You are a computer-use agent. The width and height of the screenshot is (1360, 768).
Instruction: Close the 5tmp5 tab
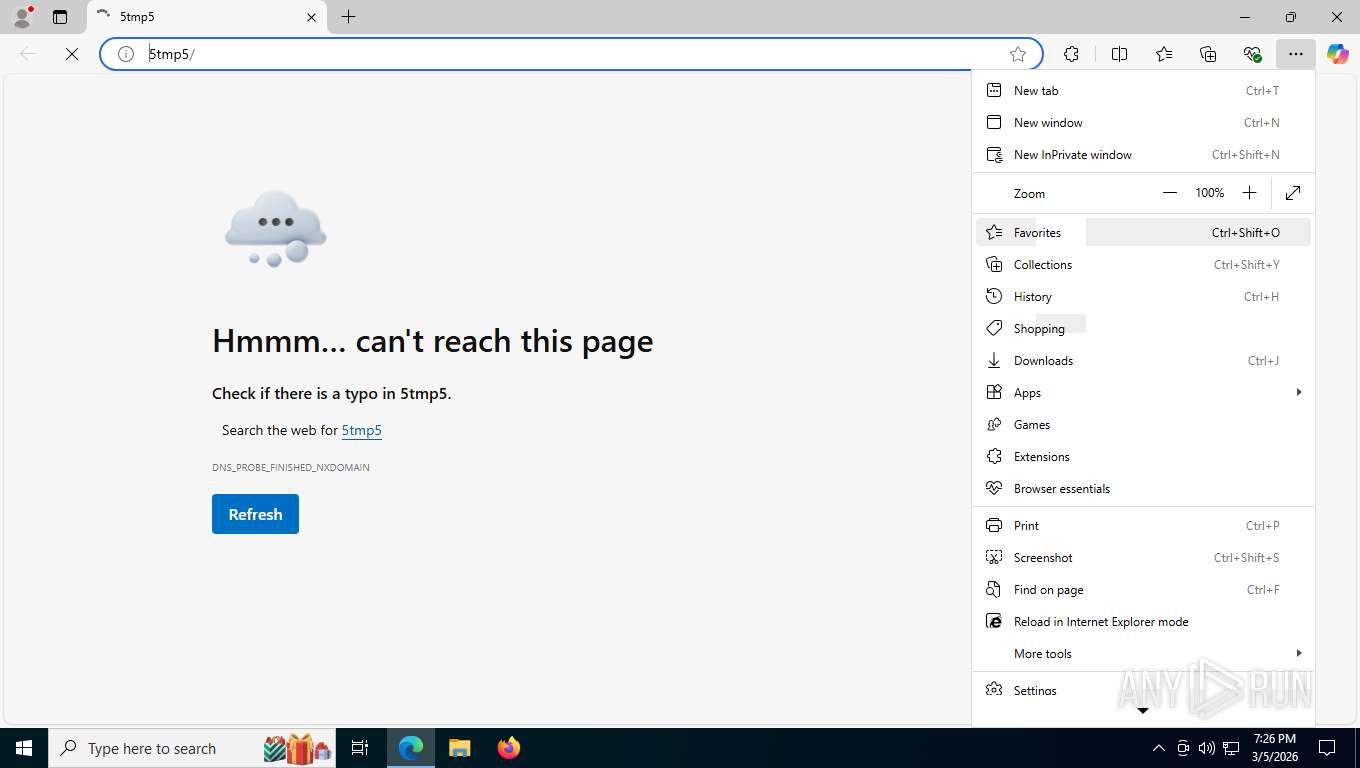click(x=311, y=17)
